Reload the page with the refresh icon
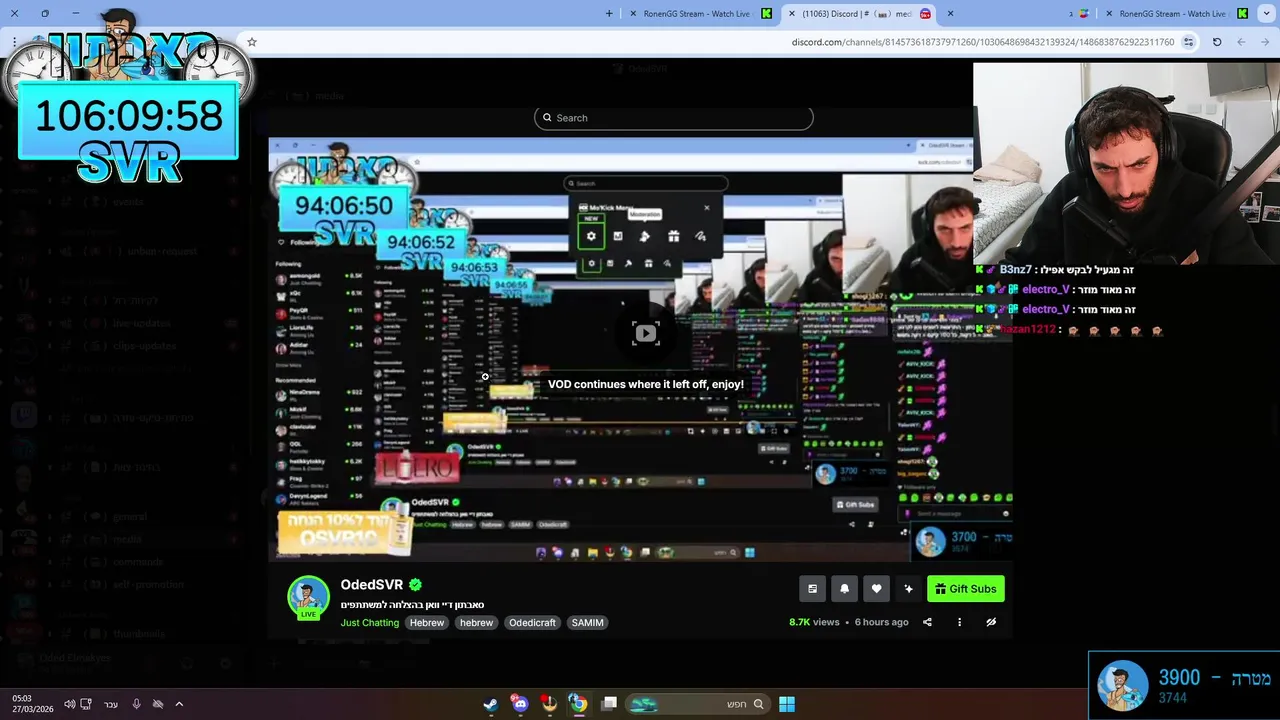The height and width of the screenshot is (720, 1280). 1217,42
